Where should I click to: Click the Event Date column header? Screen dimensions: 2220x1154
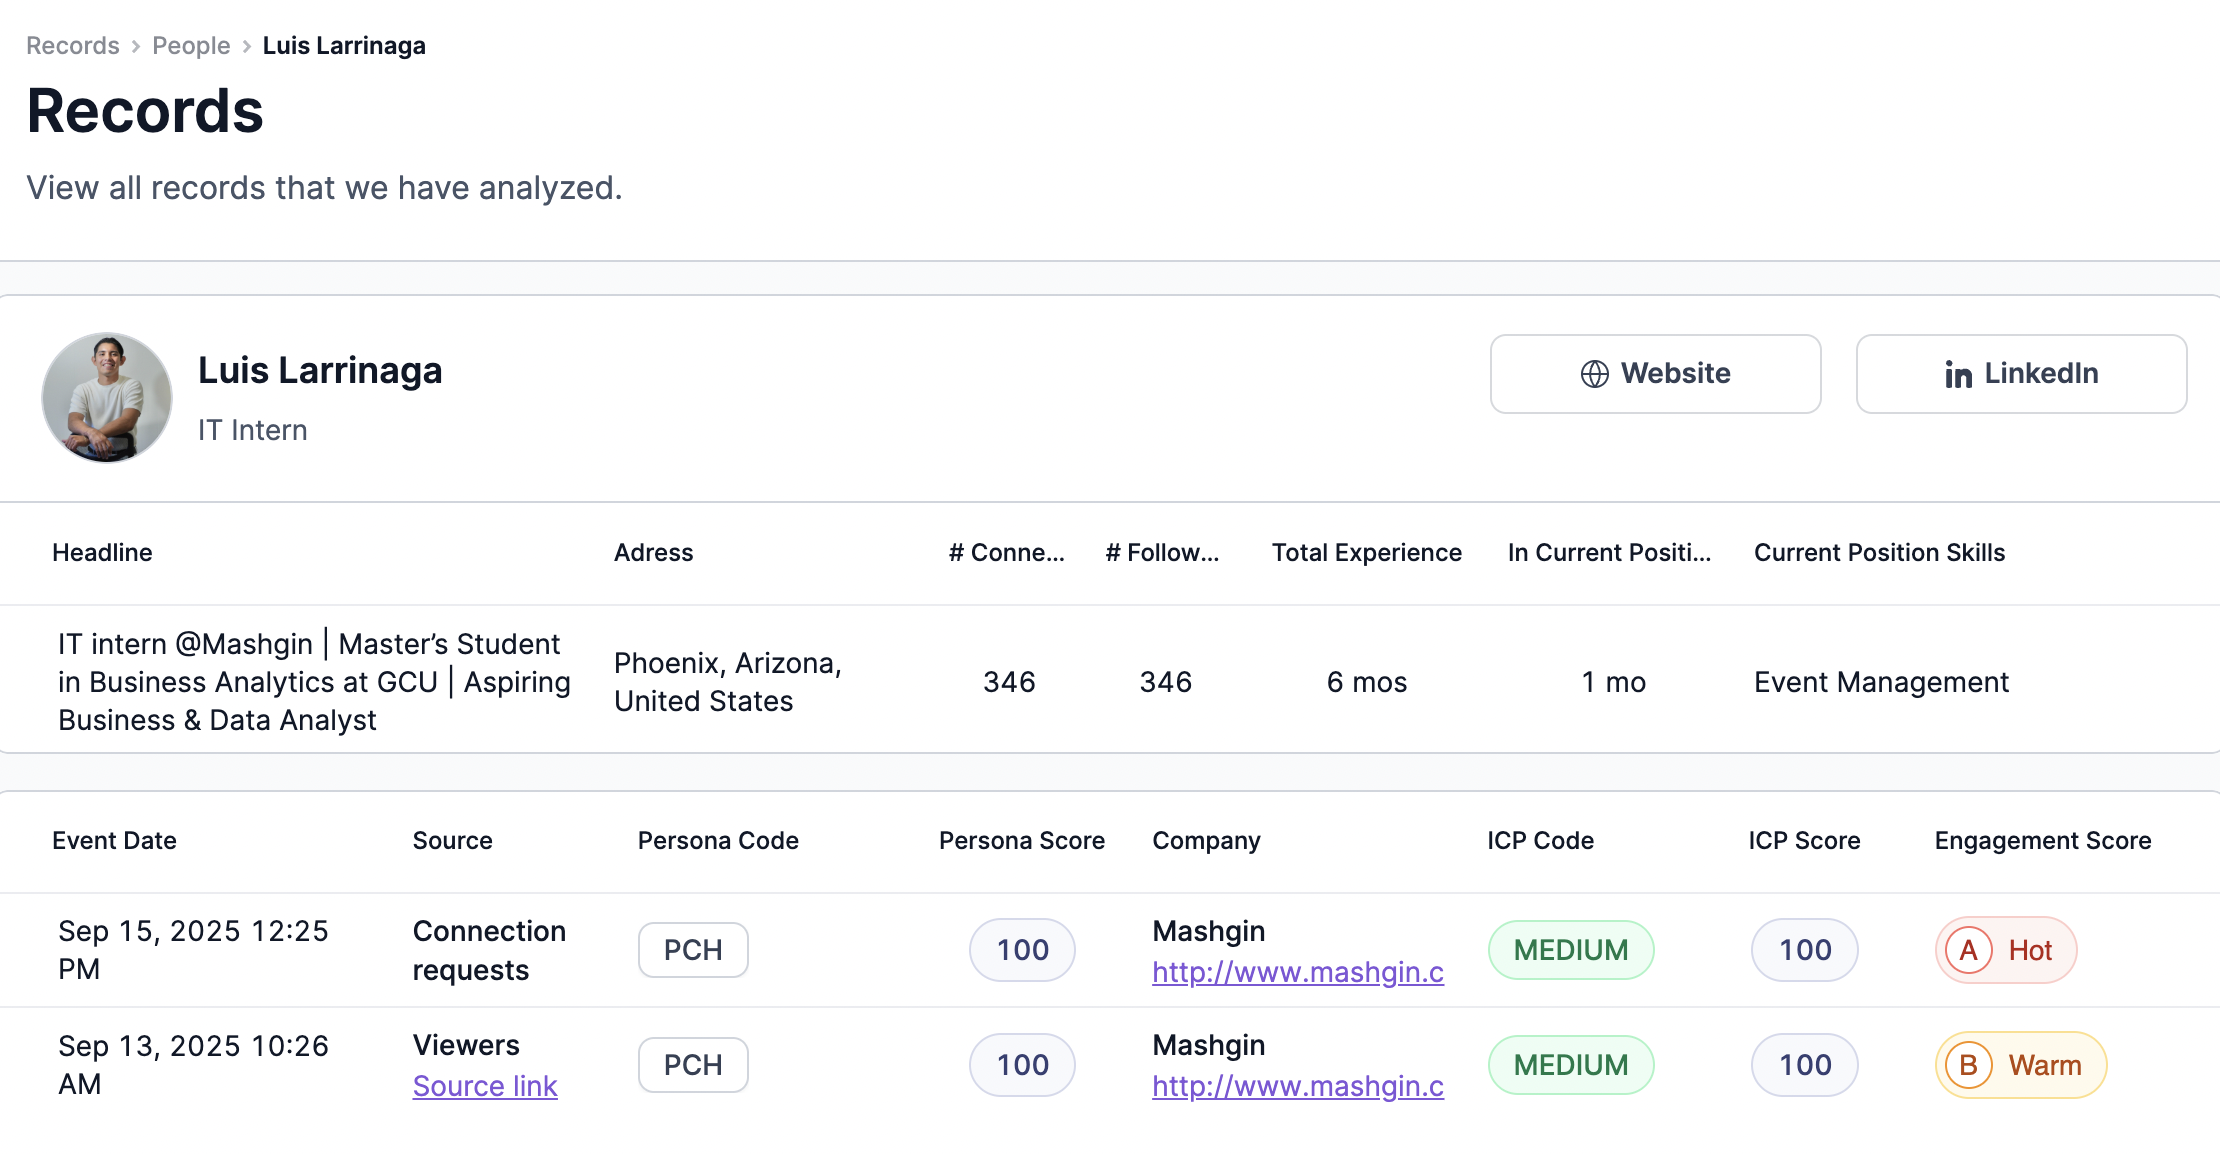114,841
